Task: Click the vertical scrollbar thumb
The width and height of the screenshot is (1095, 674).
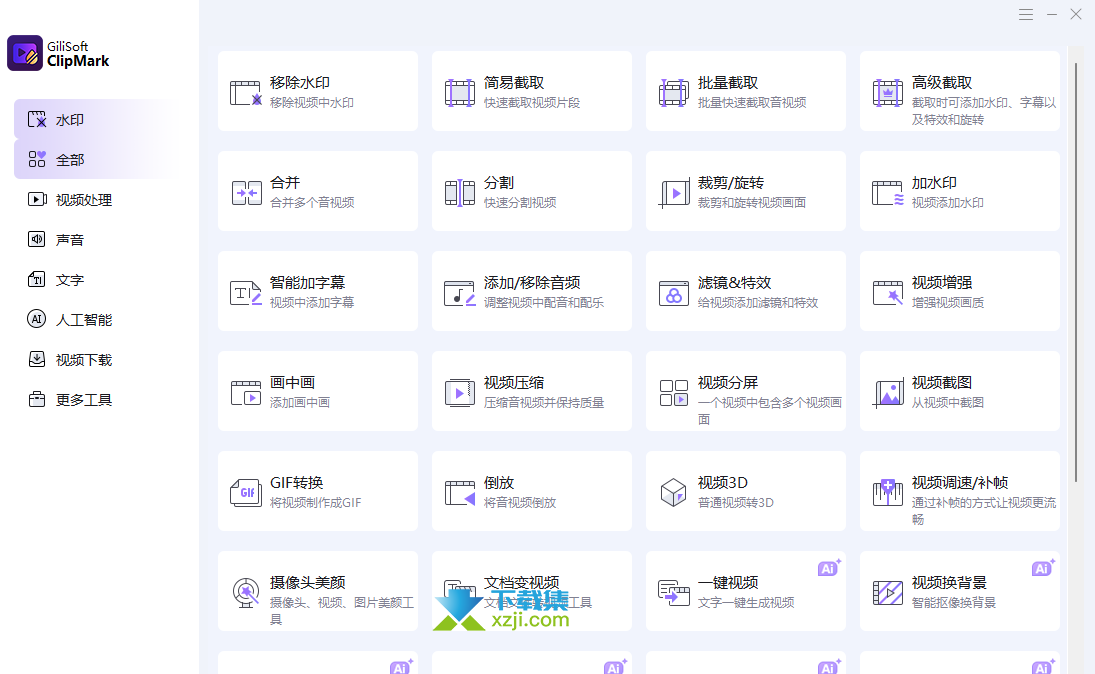Action: pos(1075,272)
